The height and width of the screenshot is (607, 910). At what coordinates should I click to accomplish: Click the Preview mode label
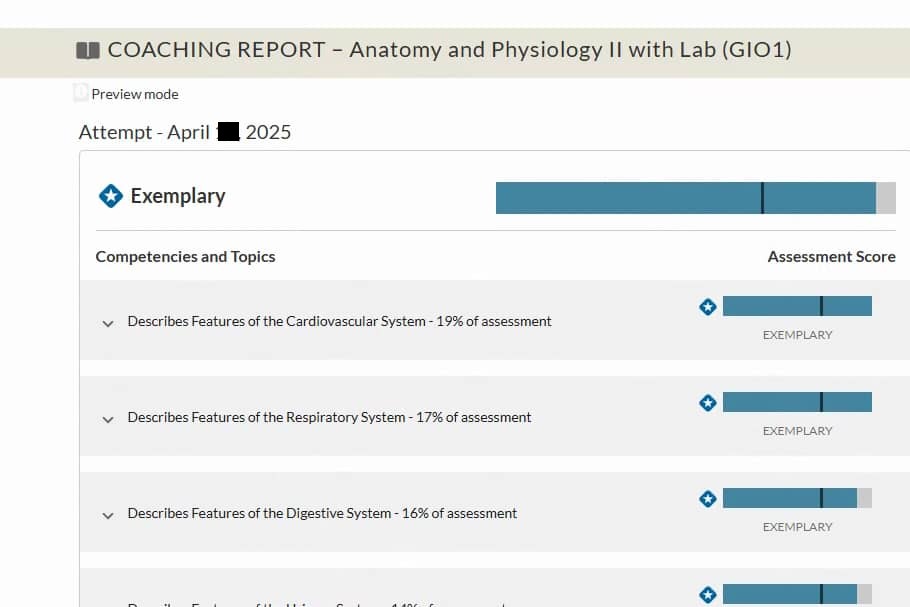(x=135, y=94)
